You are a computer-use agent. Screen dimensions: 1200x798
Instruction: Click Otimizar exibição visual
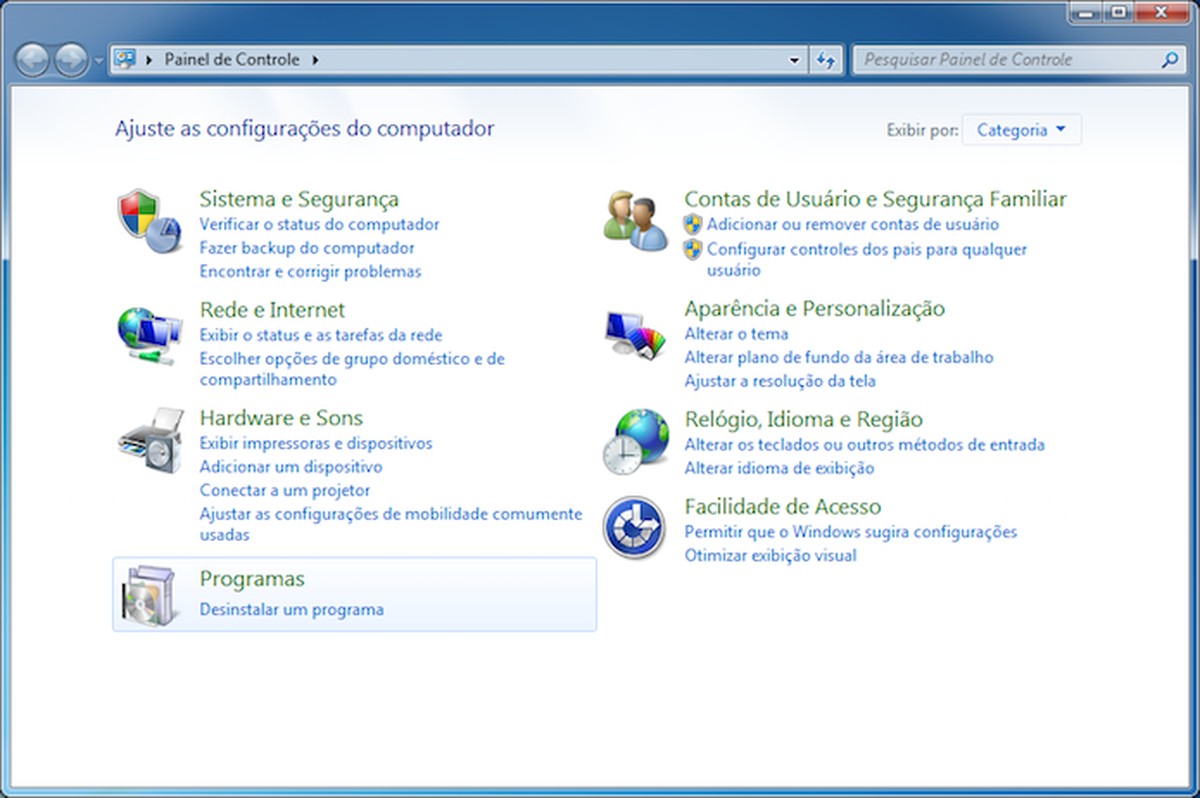[771, 556]
